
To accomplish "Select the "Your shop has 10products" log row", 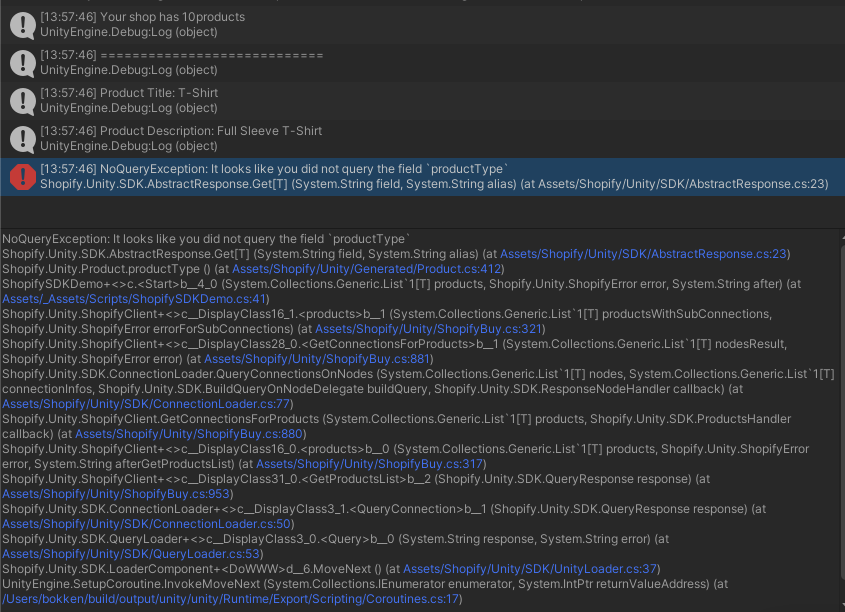I will coord(422,25).
